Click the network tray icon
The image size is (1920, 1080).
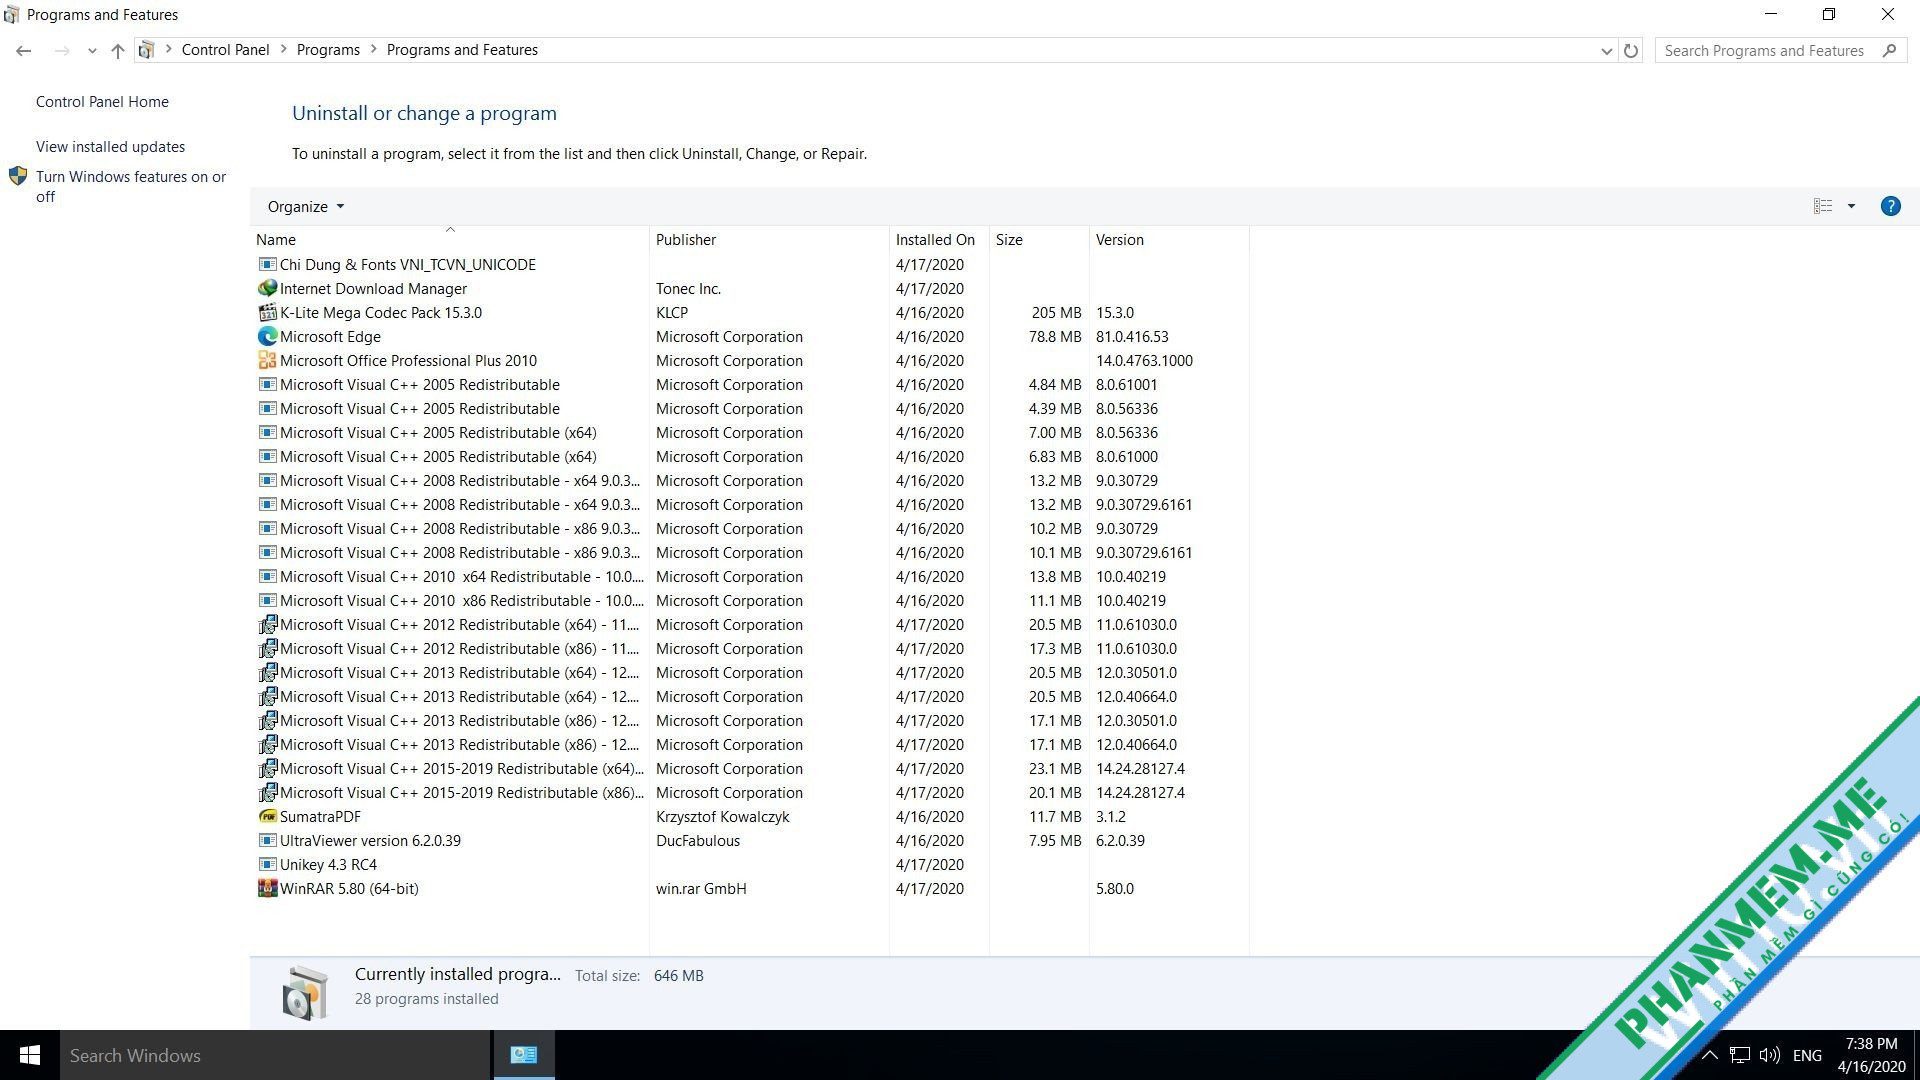1740,1055
